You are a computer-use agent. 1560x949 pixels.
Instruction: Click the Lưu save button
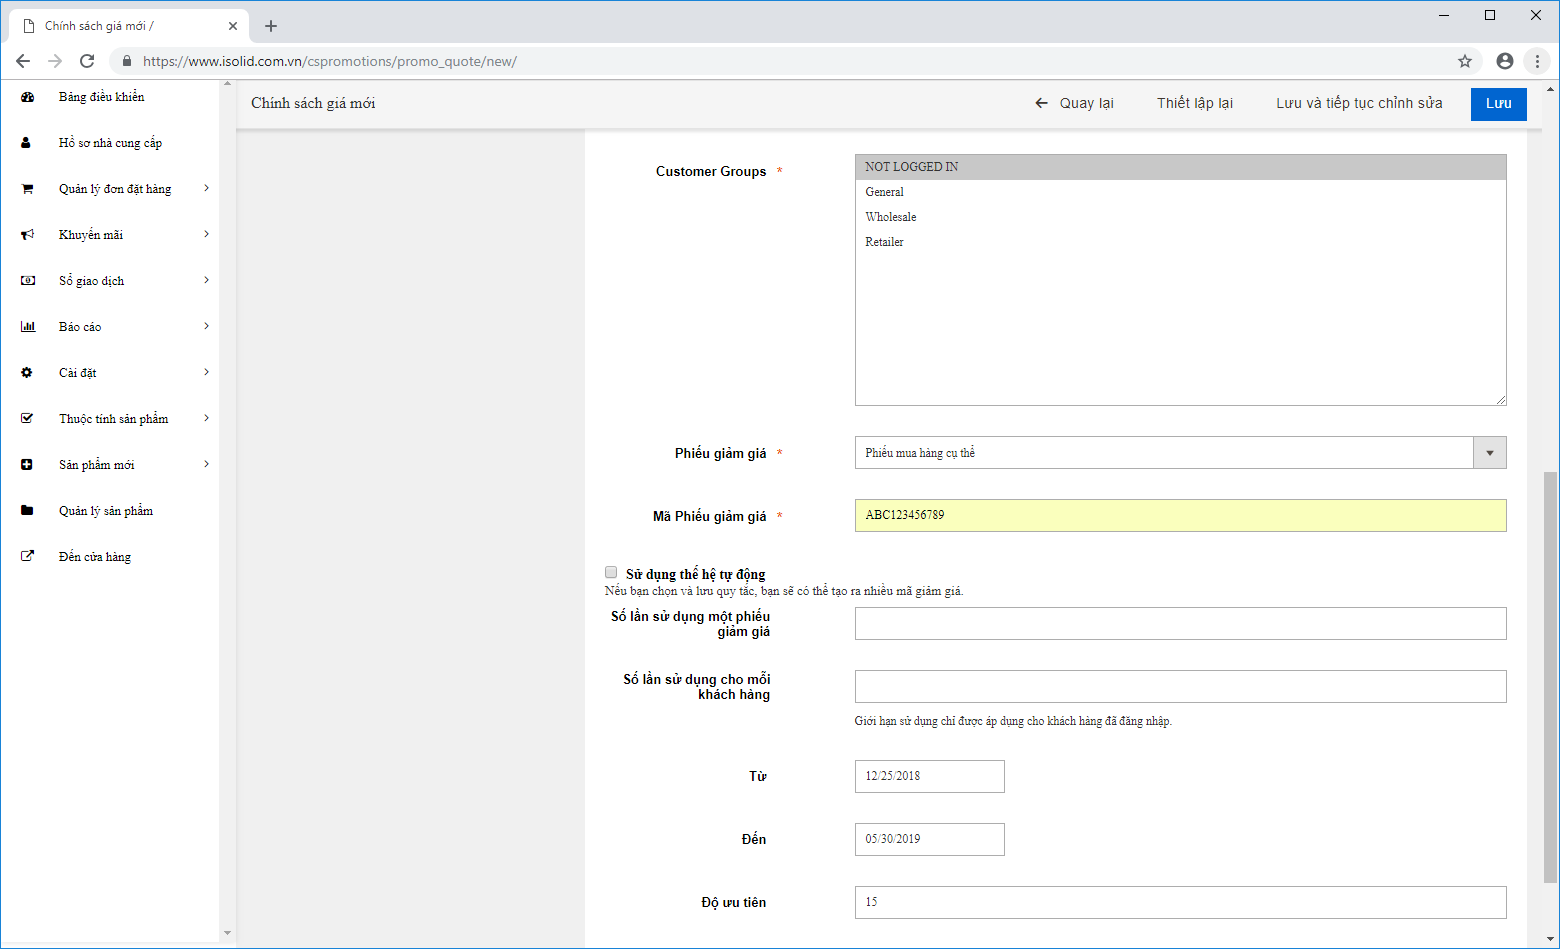click(1498, 104)
